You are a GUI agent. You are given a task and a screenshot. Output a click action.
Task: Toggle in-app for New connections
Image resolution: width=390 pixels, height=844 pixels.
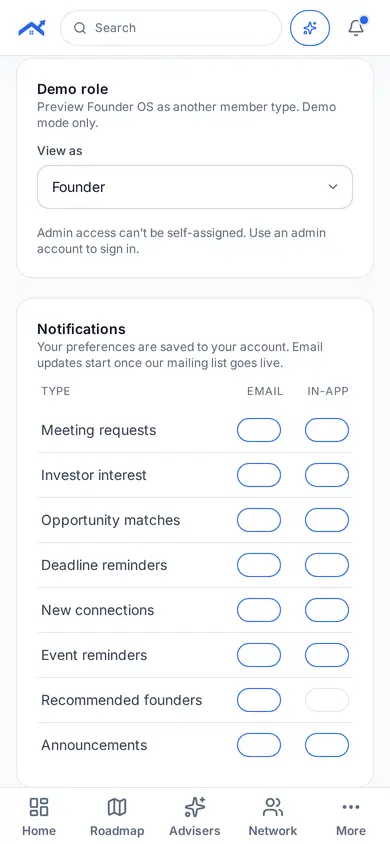327,610
